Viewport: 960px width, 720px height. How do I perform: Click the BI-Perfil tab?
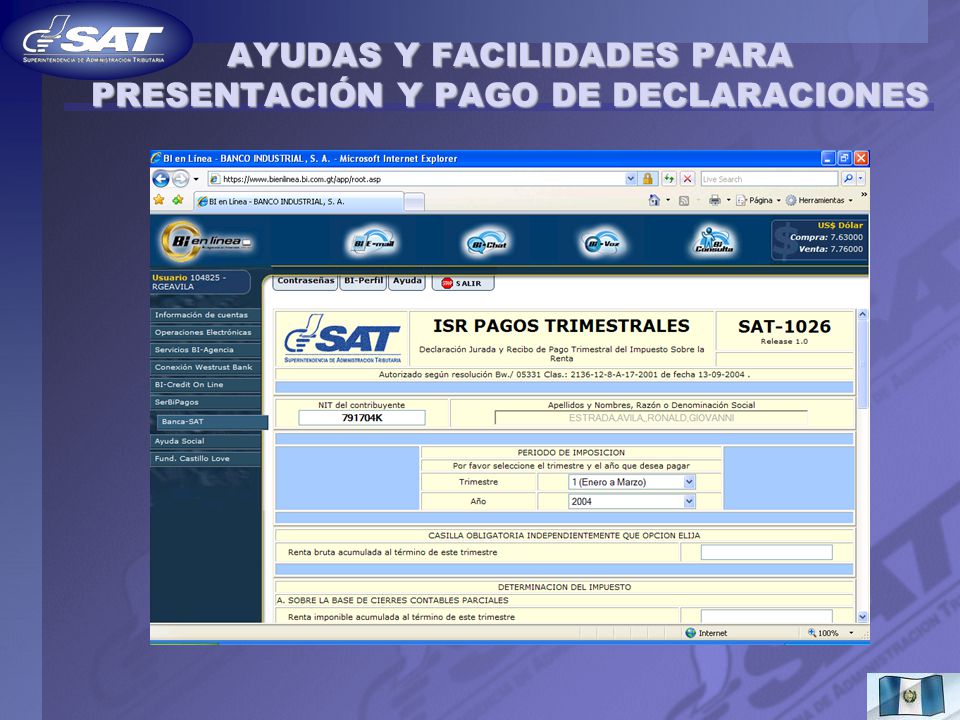click(363, 281)
